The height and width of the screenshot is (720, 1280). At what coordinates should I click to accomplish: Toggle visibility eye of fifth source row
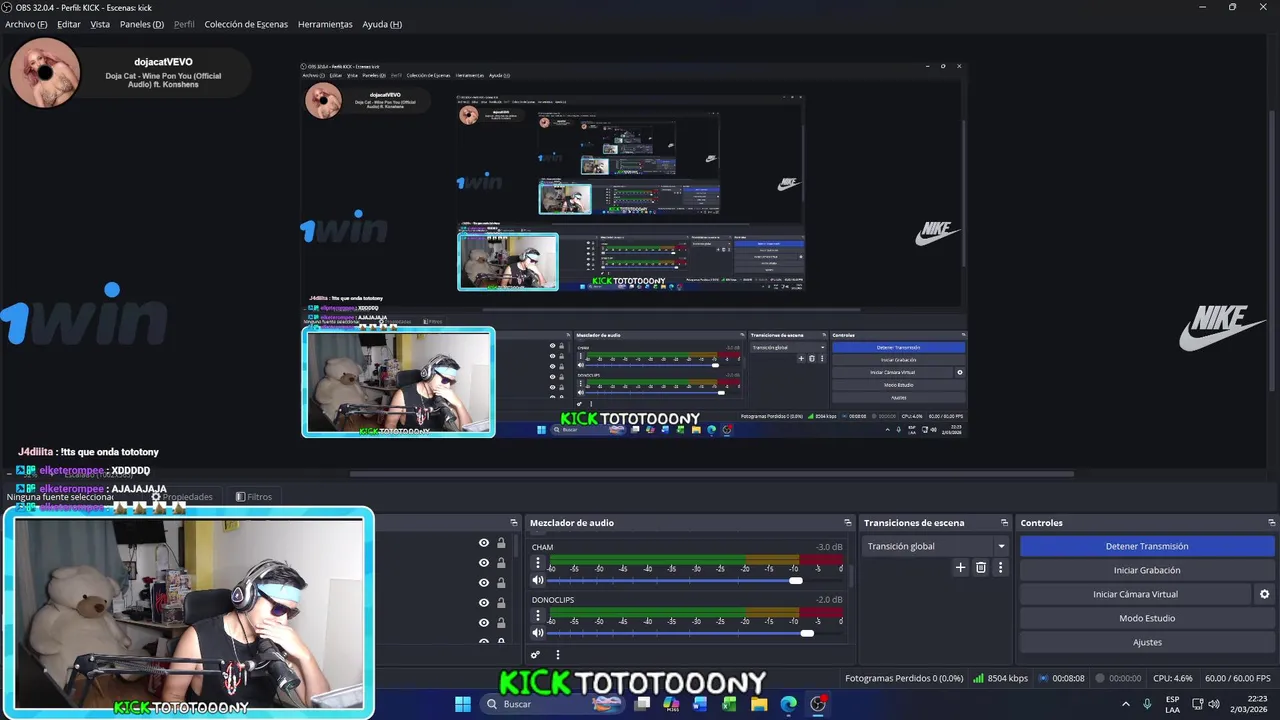484,623
